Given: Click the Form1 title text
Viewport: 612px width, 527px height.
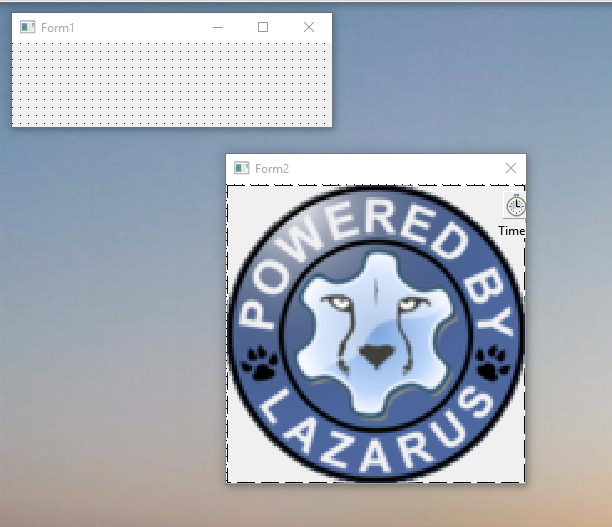Looking at the screenshot, I should [57, 28].
